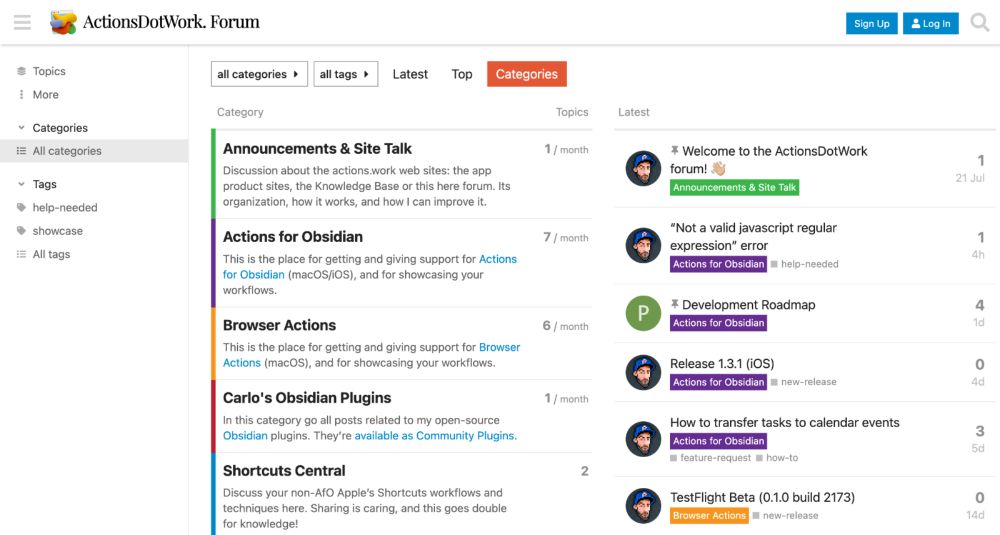Click 'Actions for Obsidian' link in description text
Viewport: 1000px width, 535px height.
pyautogui.click(x=370, y=267)
